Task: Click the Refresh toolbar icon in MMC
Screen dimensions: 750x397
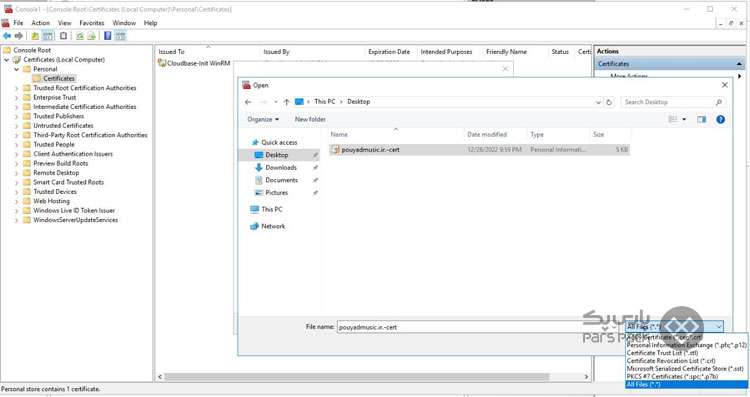Action: pyautogui.click(x=80, y=36)
